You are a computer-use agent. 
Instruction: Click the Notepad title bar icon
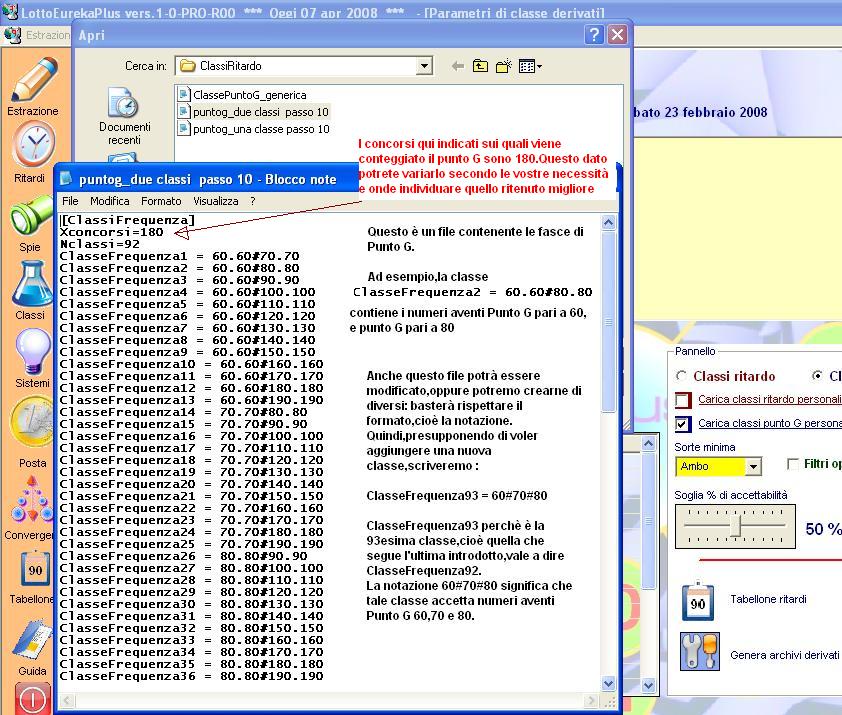point(66,178)
